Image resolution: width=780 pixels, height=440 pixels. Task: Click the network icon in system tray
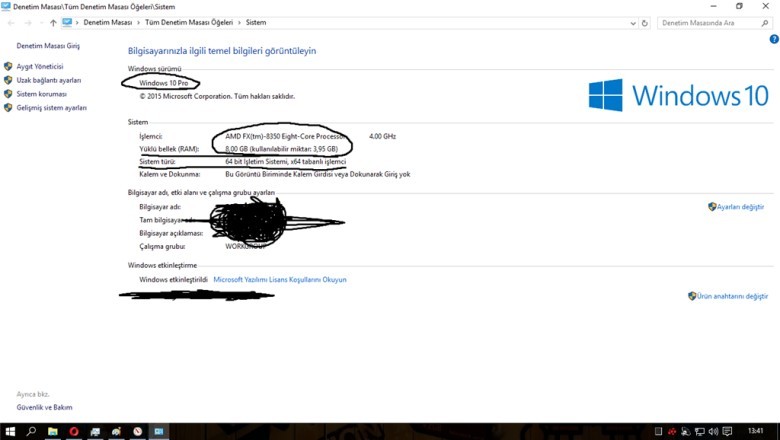pyautogui.click(x=699, y=432)
